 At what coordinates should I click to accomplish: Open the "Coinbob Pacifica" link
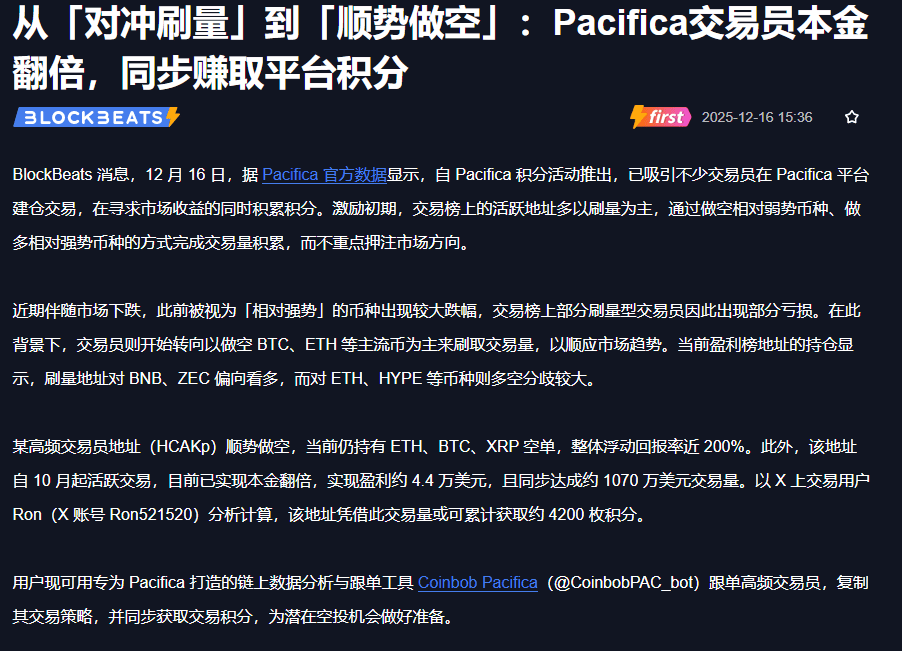(477, 583)
